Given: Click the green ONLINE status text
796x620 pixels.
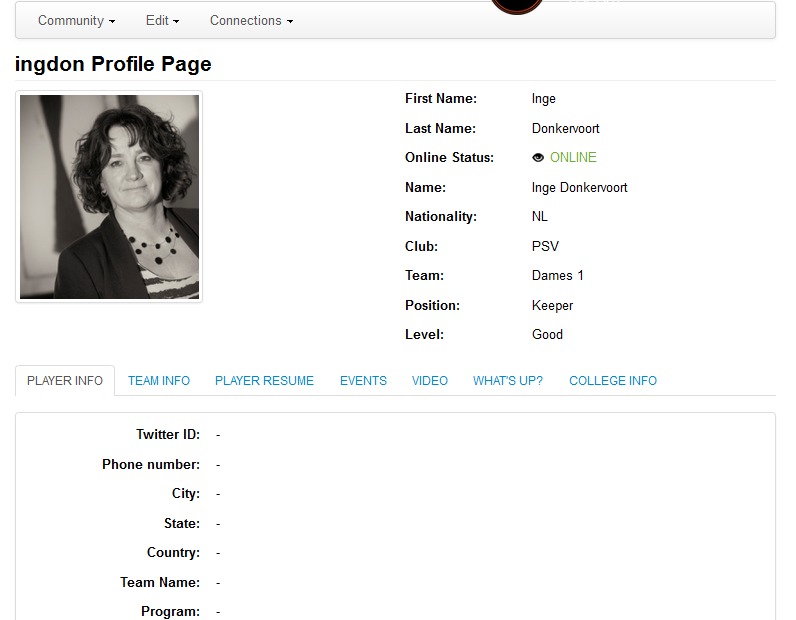Looking at the screenshot, I should [x=573, y=157].
